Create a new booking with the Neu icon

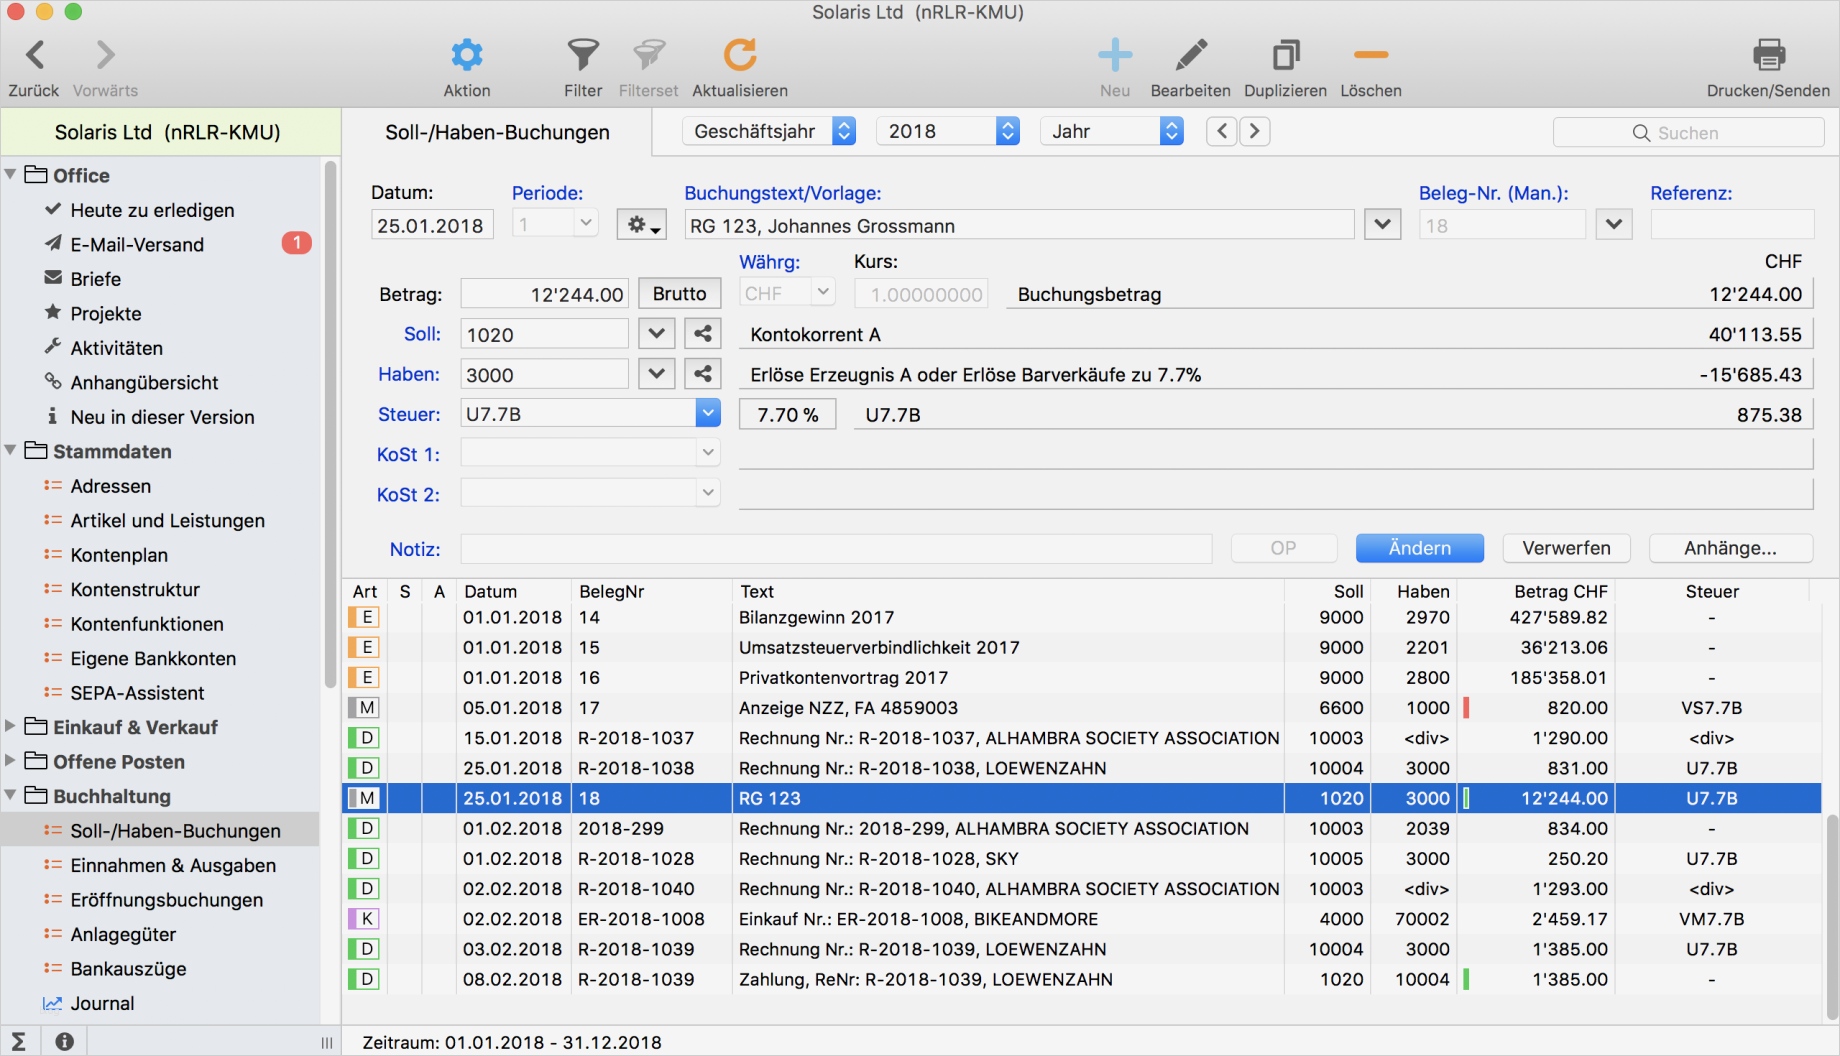coord(1115,57)
